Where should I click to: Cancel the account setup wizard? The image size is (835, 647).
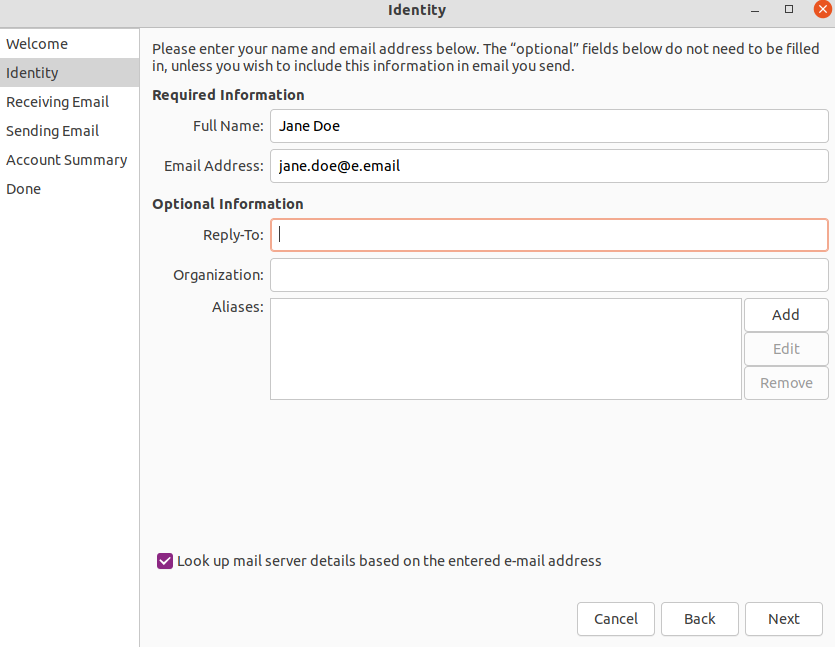(615, 619)
